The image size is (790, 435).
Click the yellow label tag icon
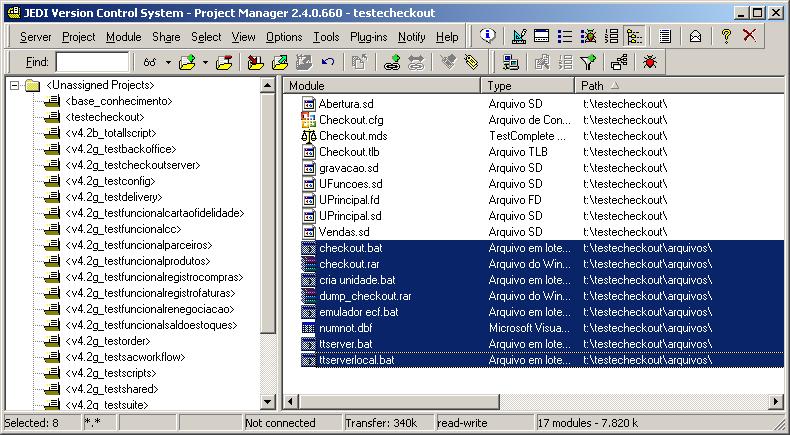[471, 63]
